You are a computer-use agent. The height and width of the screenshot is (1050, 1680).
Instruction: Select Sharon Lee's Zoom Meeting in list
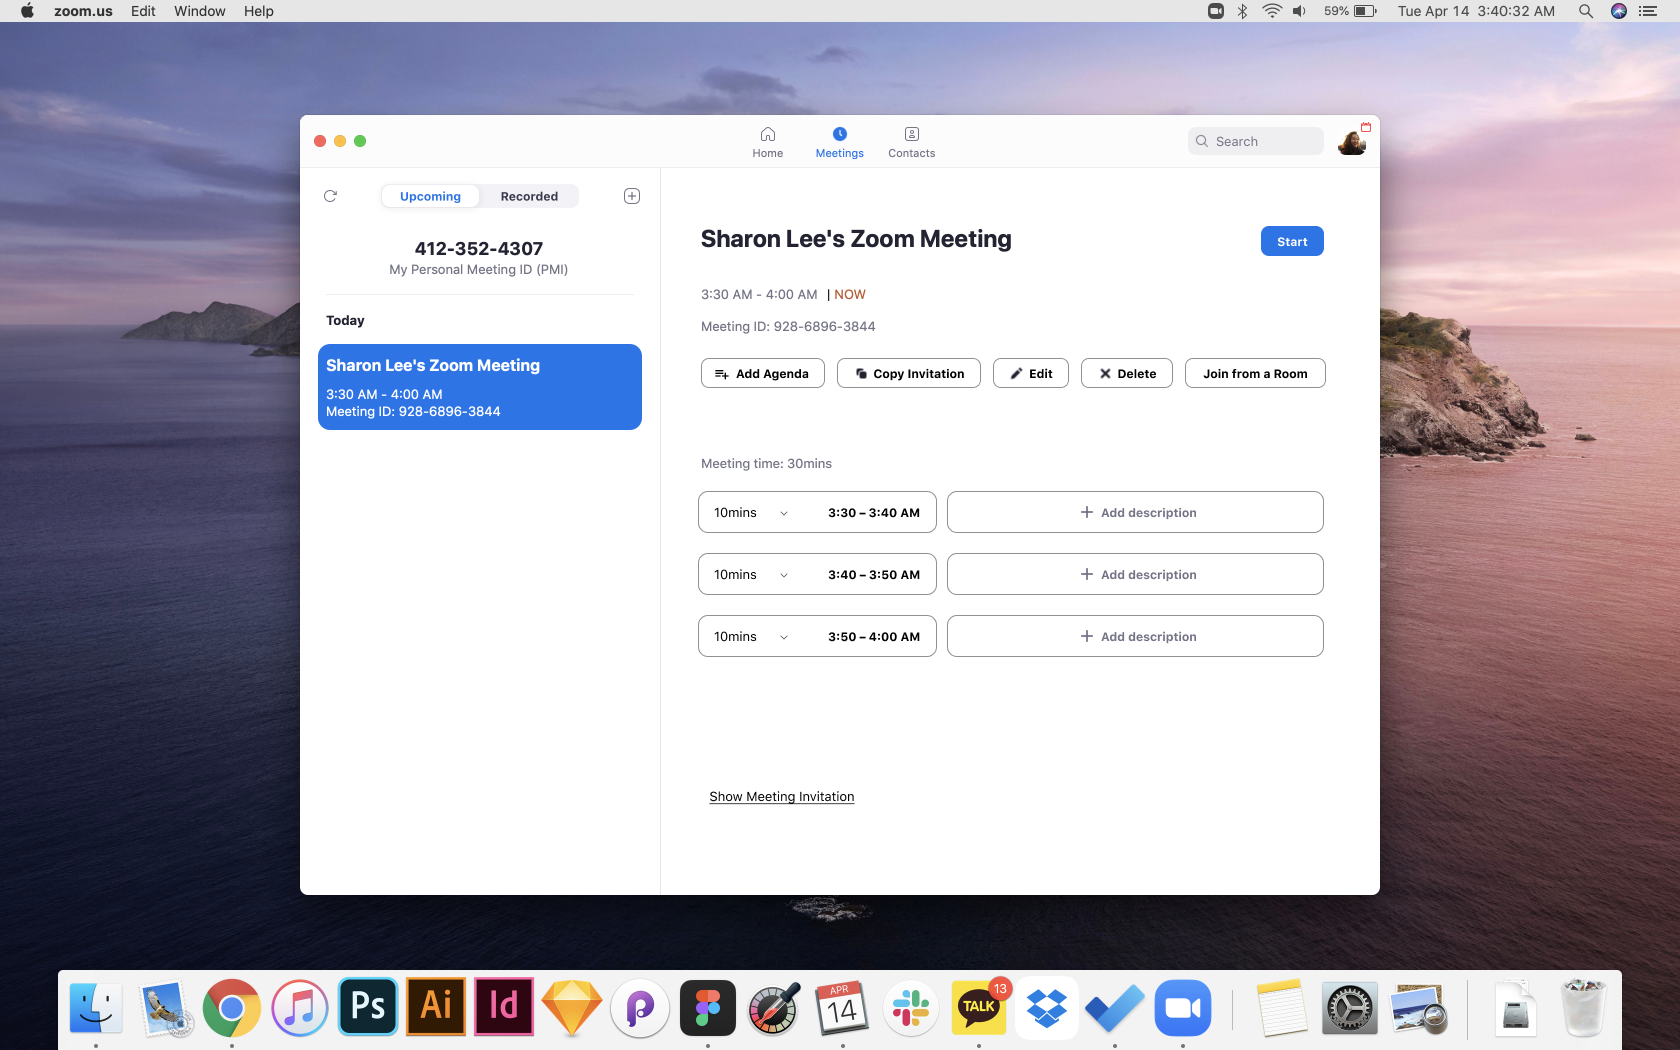click(480, 387)
